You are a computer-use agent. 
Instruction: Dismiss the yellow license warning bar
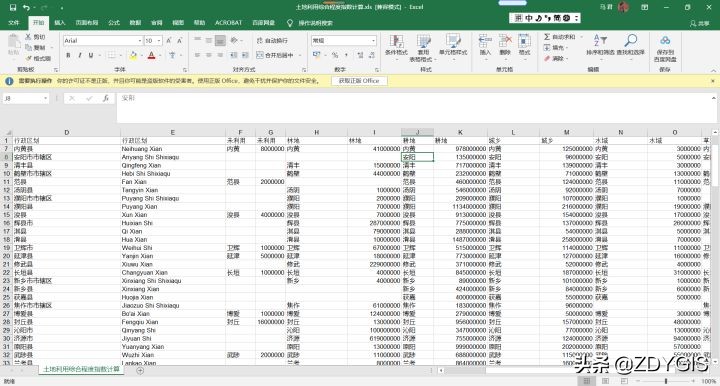[713, 81]
